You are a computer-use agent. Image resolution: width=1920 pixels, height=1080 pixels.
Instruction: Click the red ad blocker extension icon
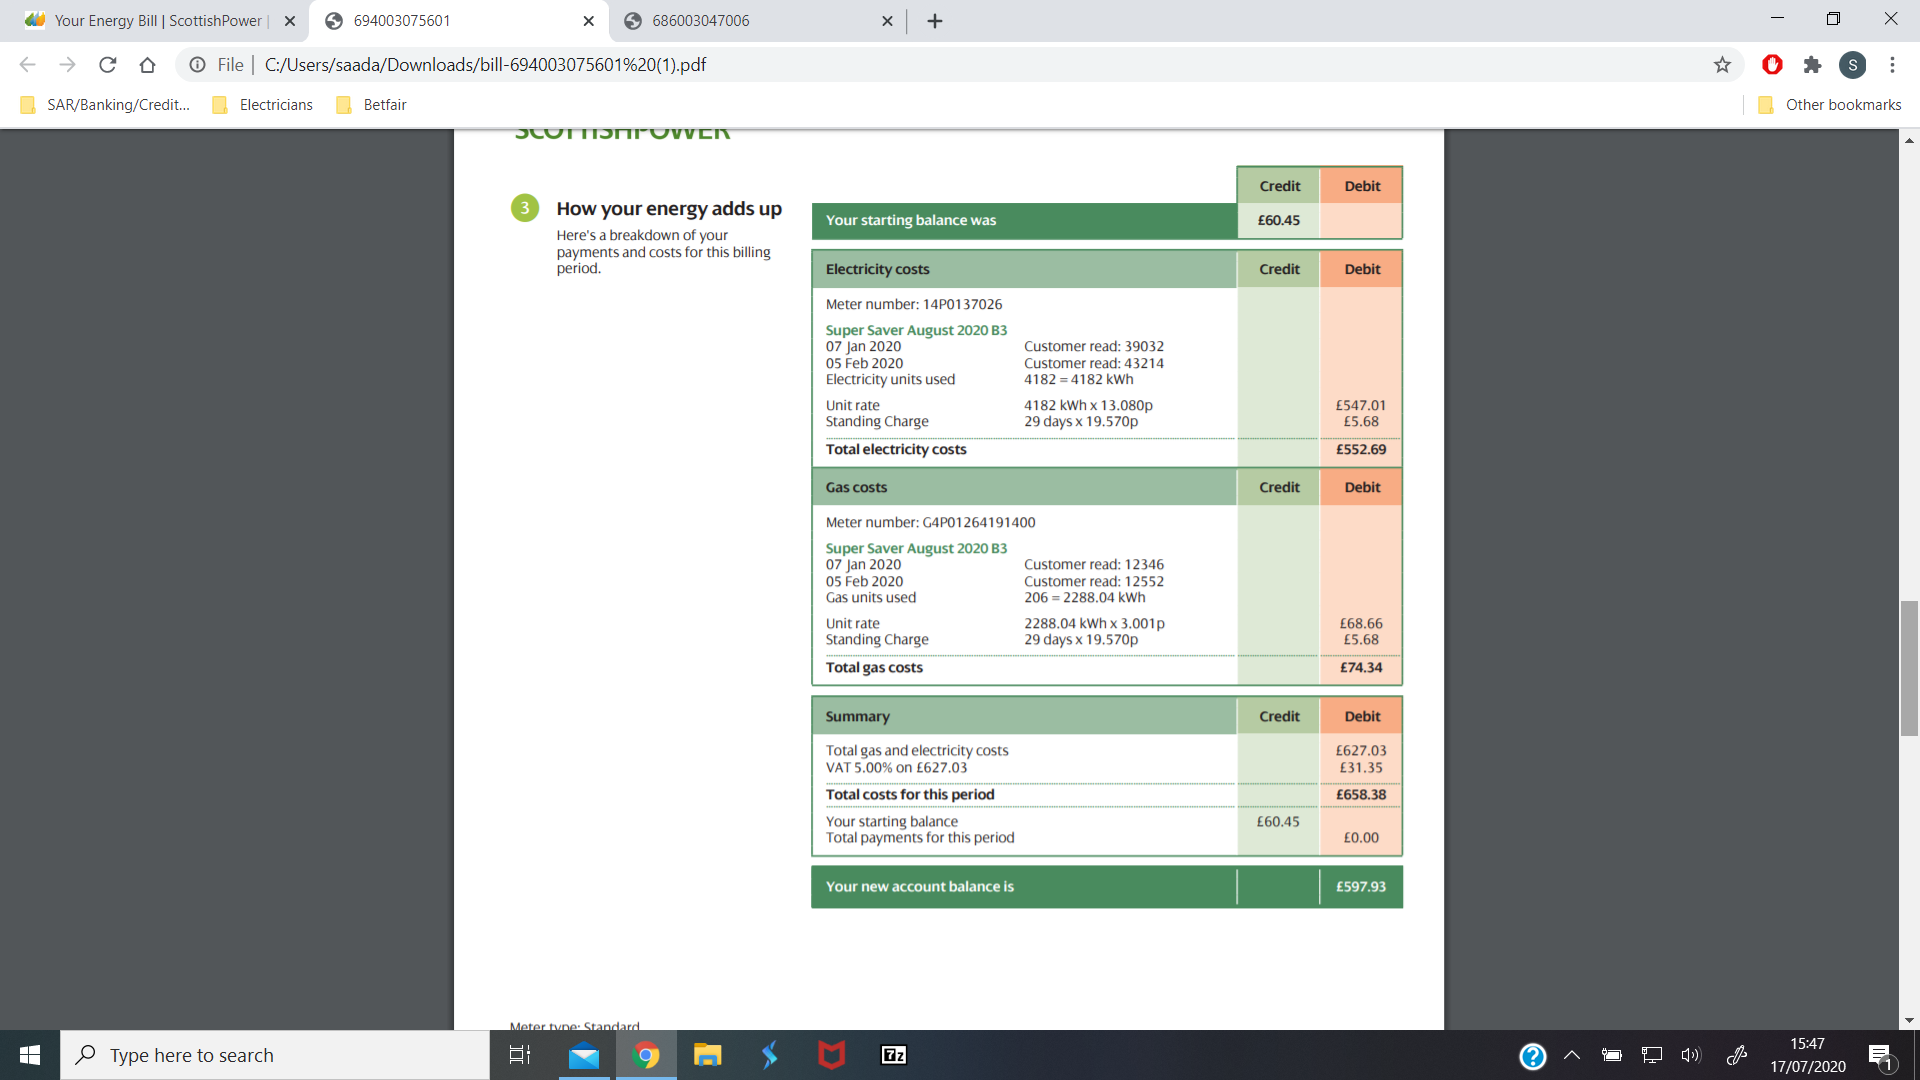click(x=1772, y=65)
